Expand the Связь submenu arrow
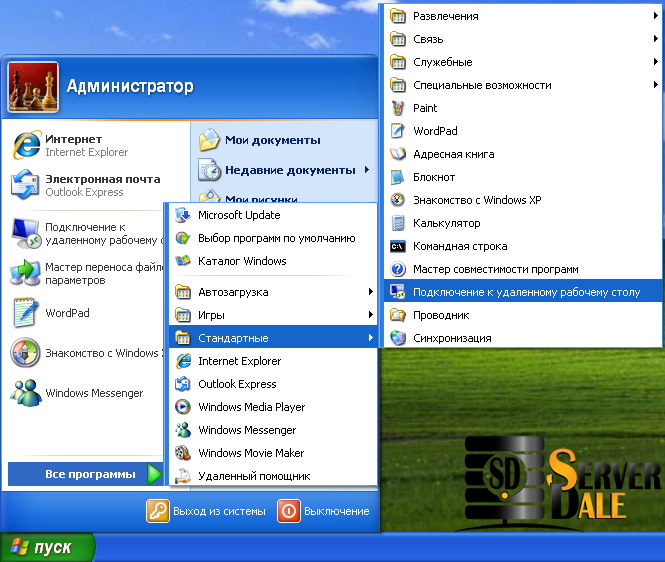The image size is (665, 562). (656, 39)
